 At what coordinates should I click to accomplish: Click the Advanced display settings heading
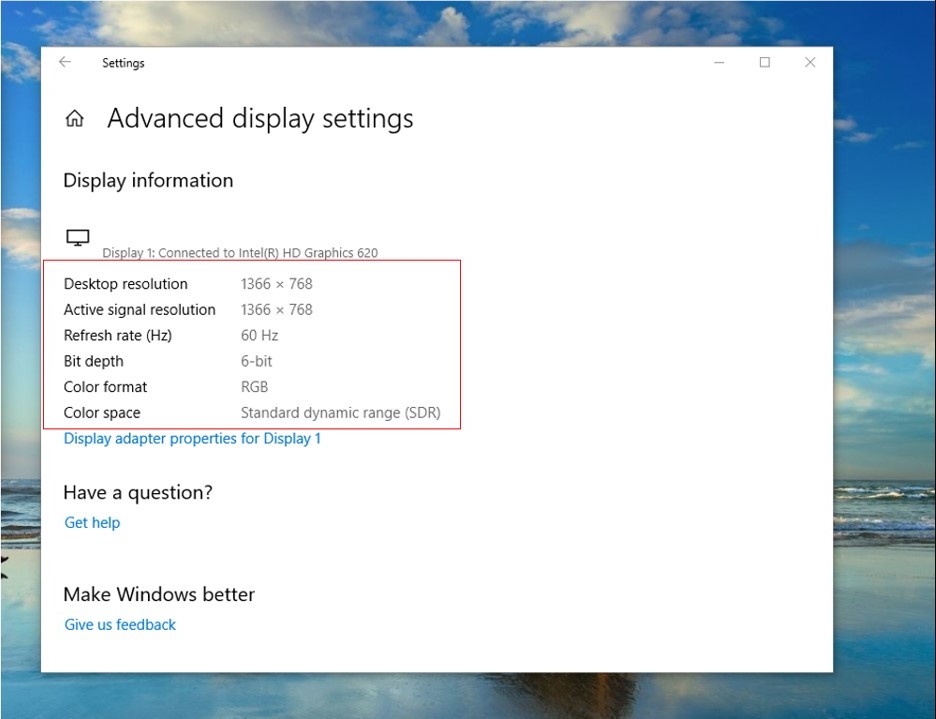(260, 119)
